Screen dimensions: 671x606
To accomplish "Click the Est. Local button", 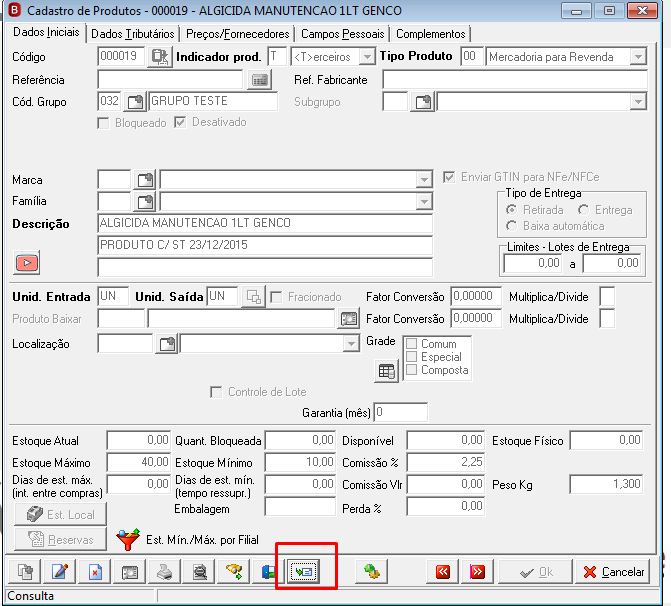I will (60, 514).
